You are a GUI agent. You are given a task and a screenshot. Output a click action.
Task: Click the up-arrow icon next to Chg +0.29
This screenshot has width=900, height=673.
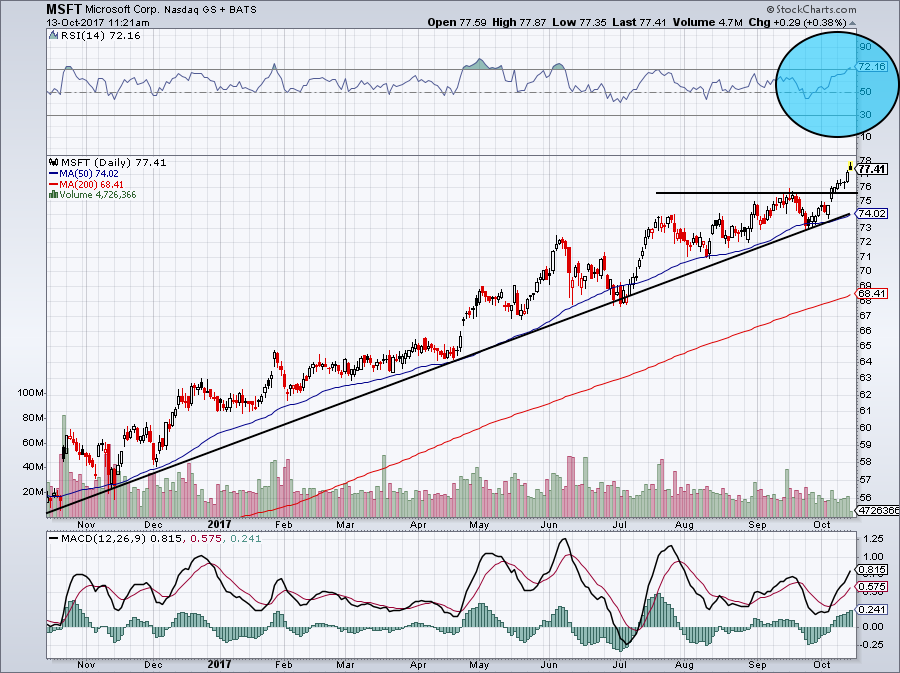852,23
